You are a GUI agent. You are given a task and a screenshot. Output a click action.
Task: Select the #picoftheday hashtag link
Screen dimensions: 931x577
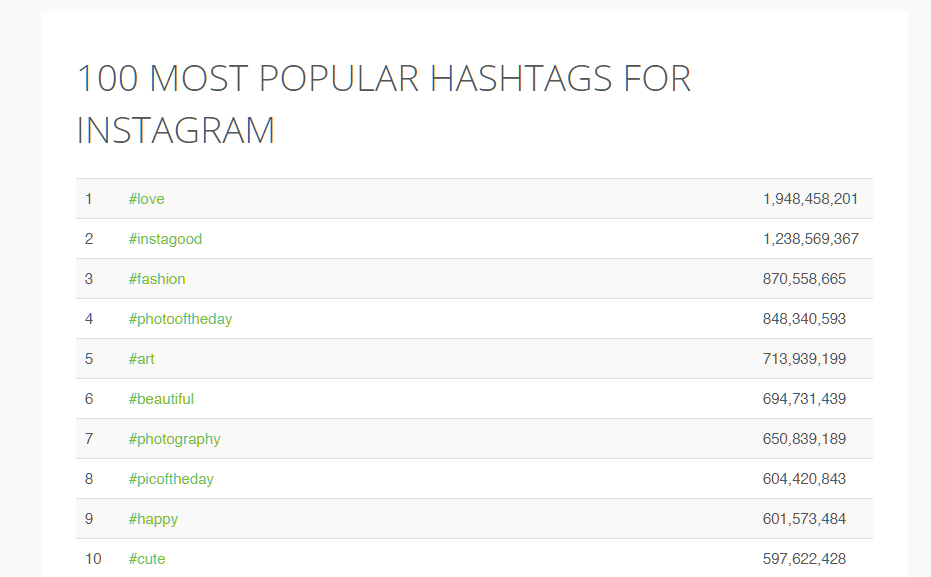point(171,479)
